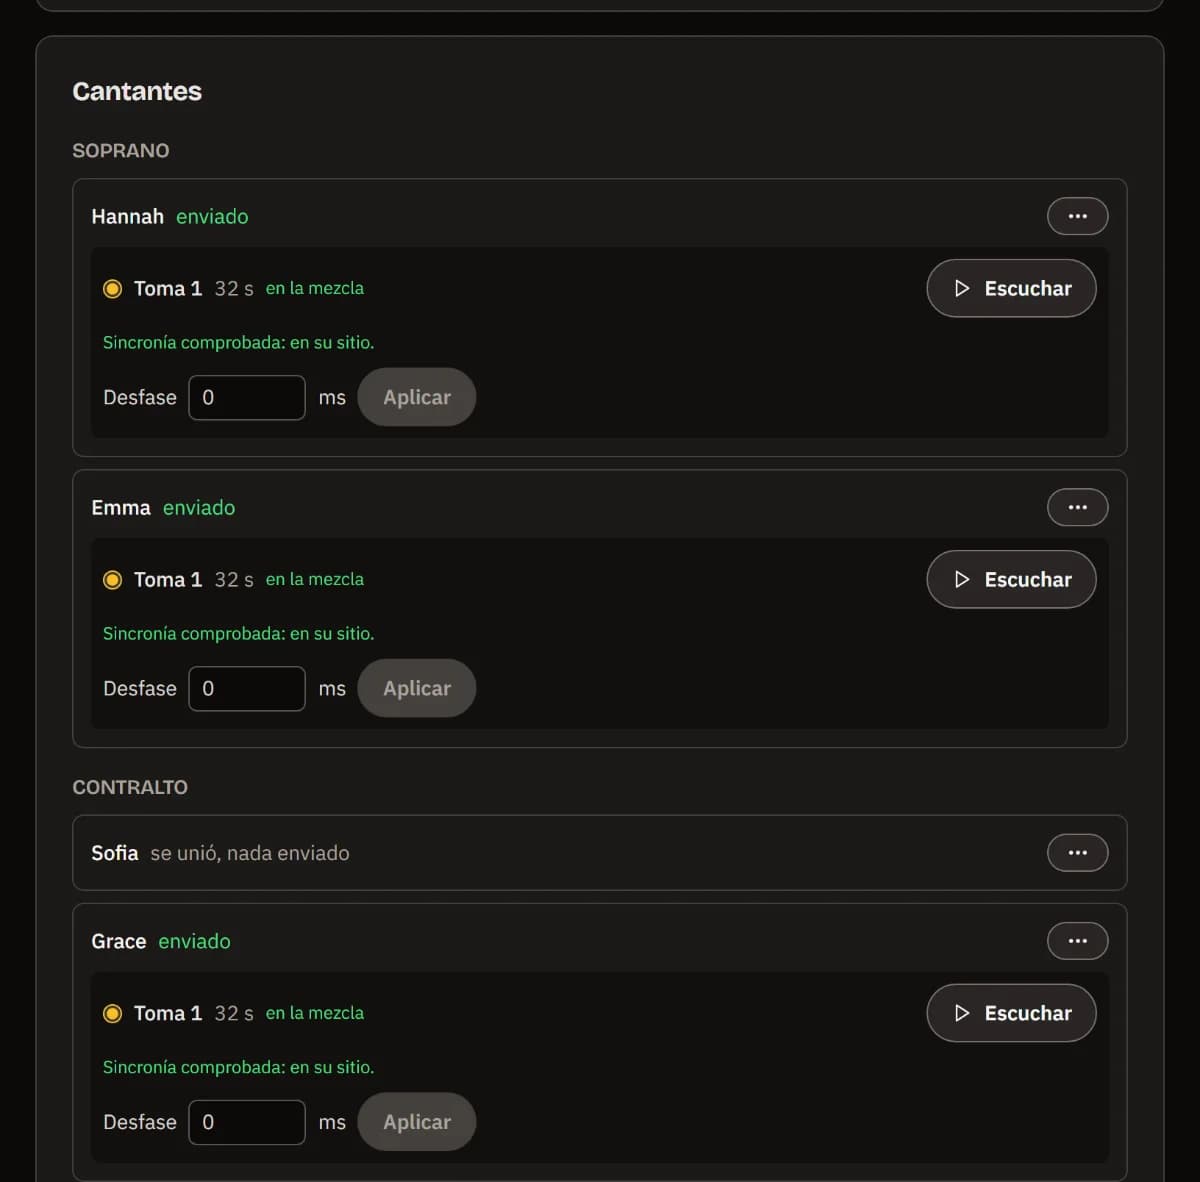
Task: Apply the offset for Emma's take
Action: click(417, 688)
